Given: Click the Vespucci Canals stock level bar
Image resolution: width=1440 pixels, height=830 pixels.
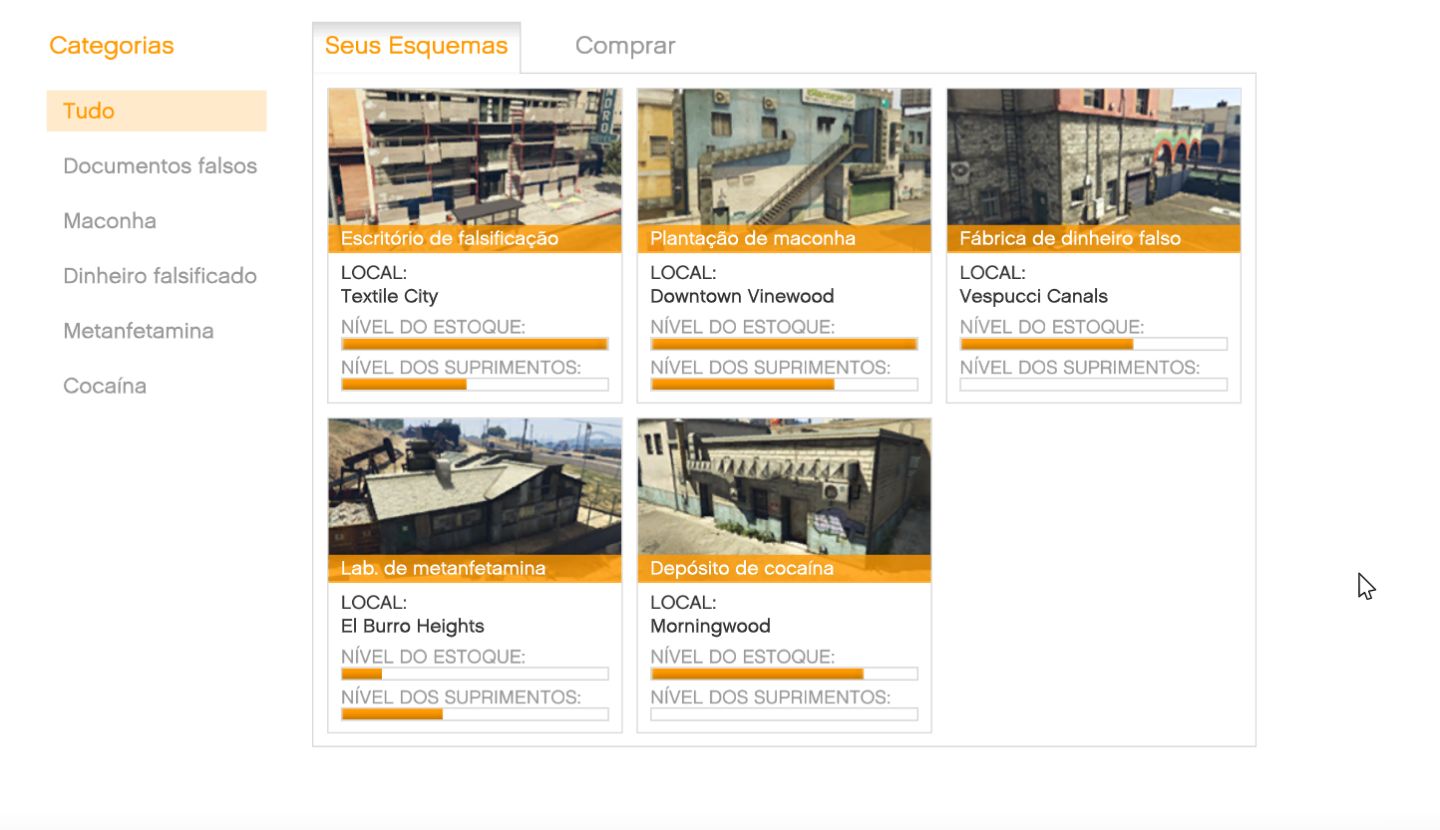Looking at the screenshot, I should click(x=1094, y=344).
